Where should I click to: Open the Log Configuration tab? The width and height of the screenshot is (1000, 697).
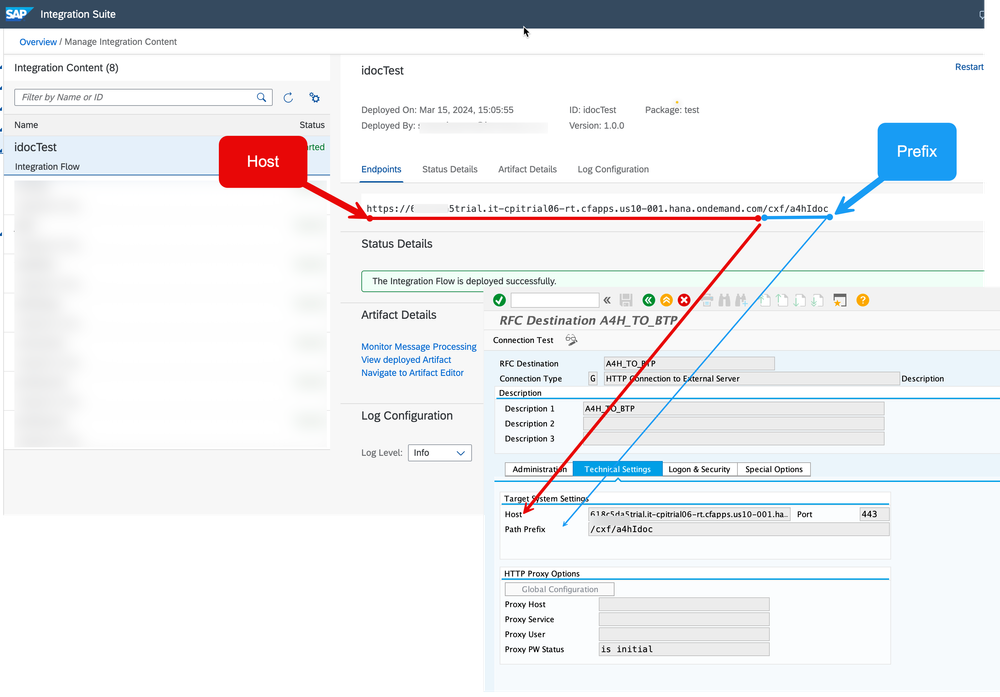pyautogui.click(x=613, y=169)
